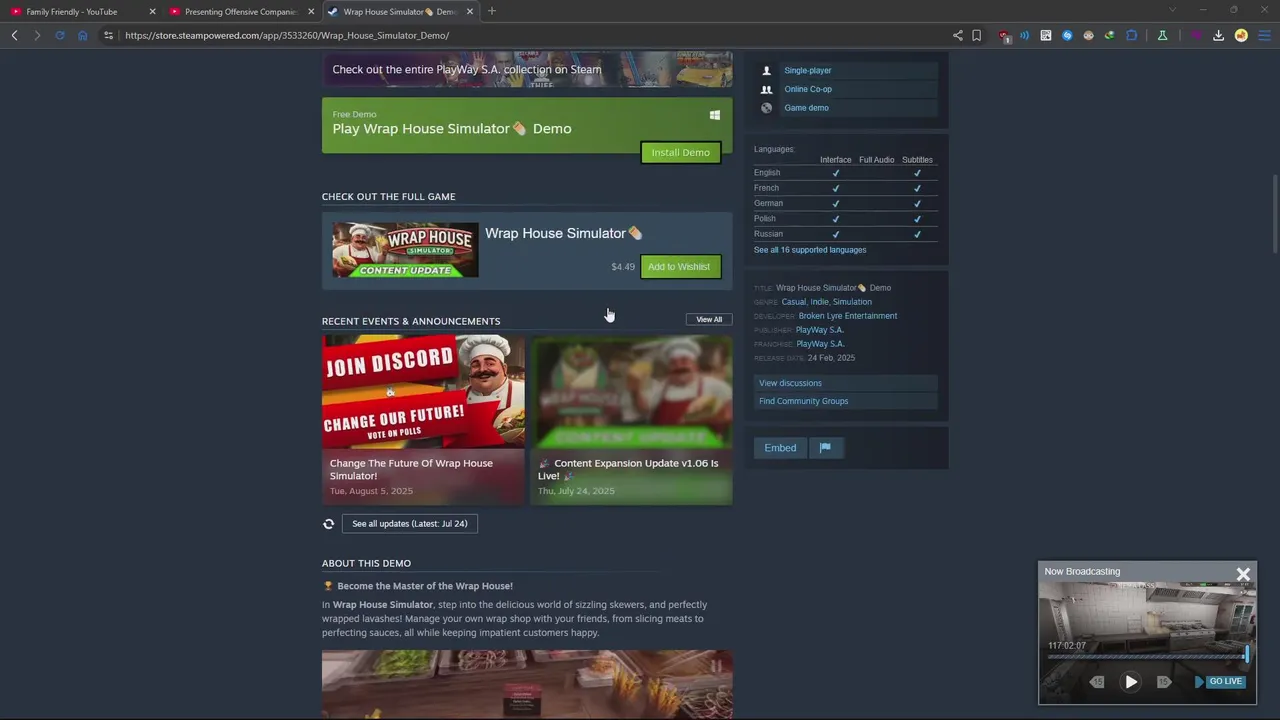
Task: Open Wrap House Simulator full game thumbnail
Action: tap(405, 250)
